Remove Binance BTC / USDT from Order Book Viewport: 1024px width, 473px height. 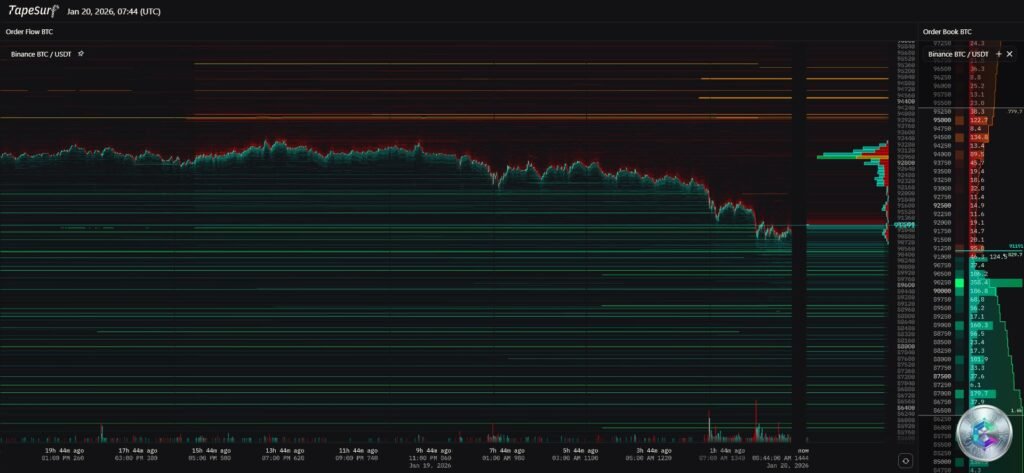tap(1010, 53)
